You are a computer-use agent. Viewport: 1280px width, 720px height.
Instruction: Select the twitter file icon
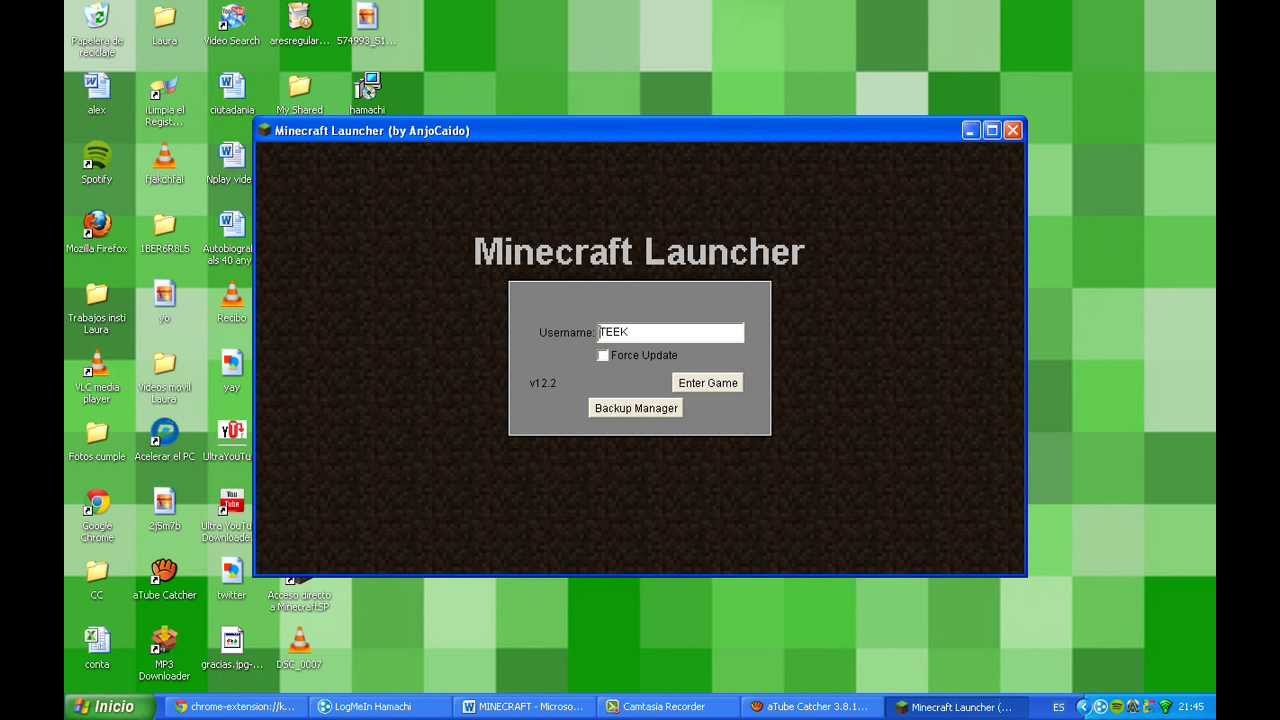pos(231,579)
